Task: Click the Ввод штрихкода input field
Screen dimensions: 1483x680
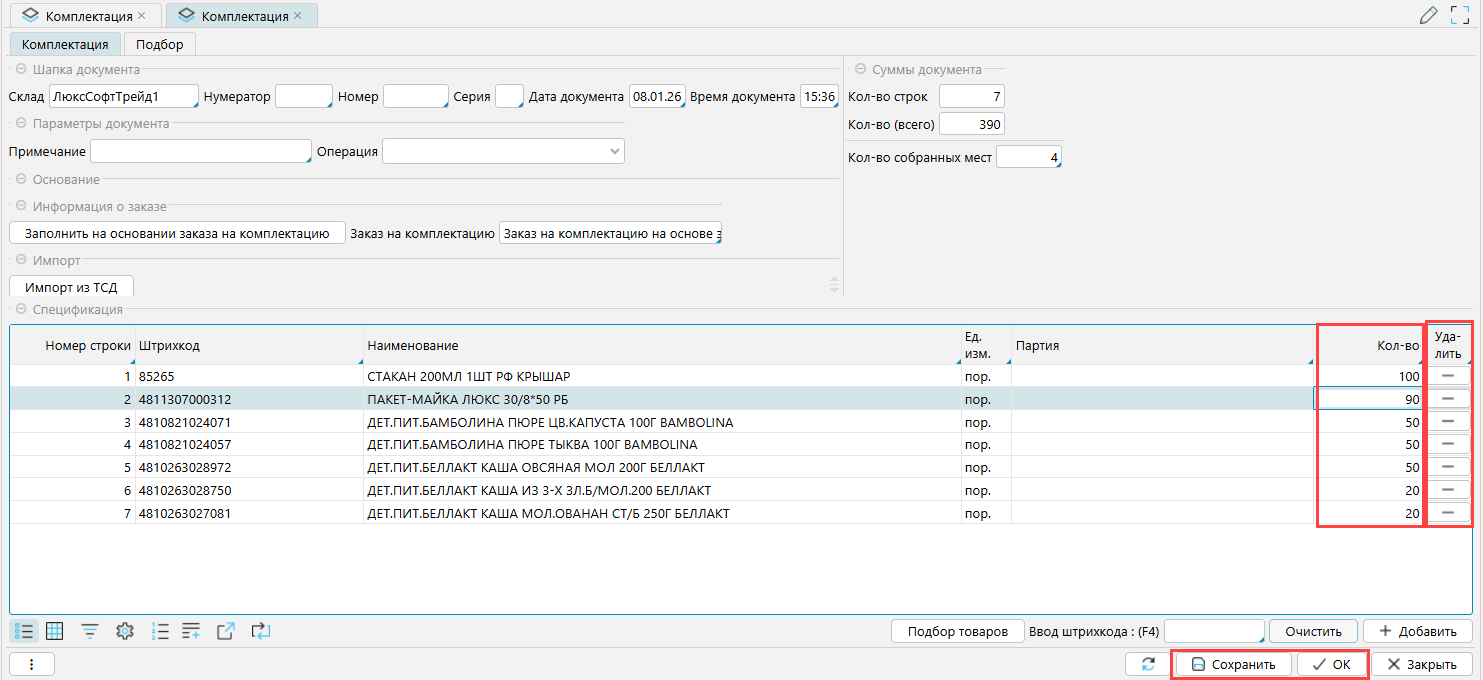Action: 1214,631
